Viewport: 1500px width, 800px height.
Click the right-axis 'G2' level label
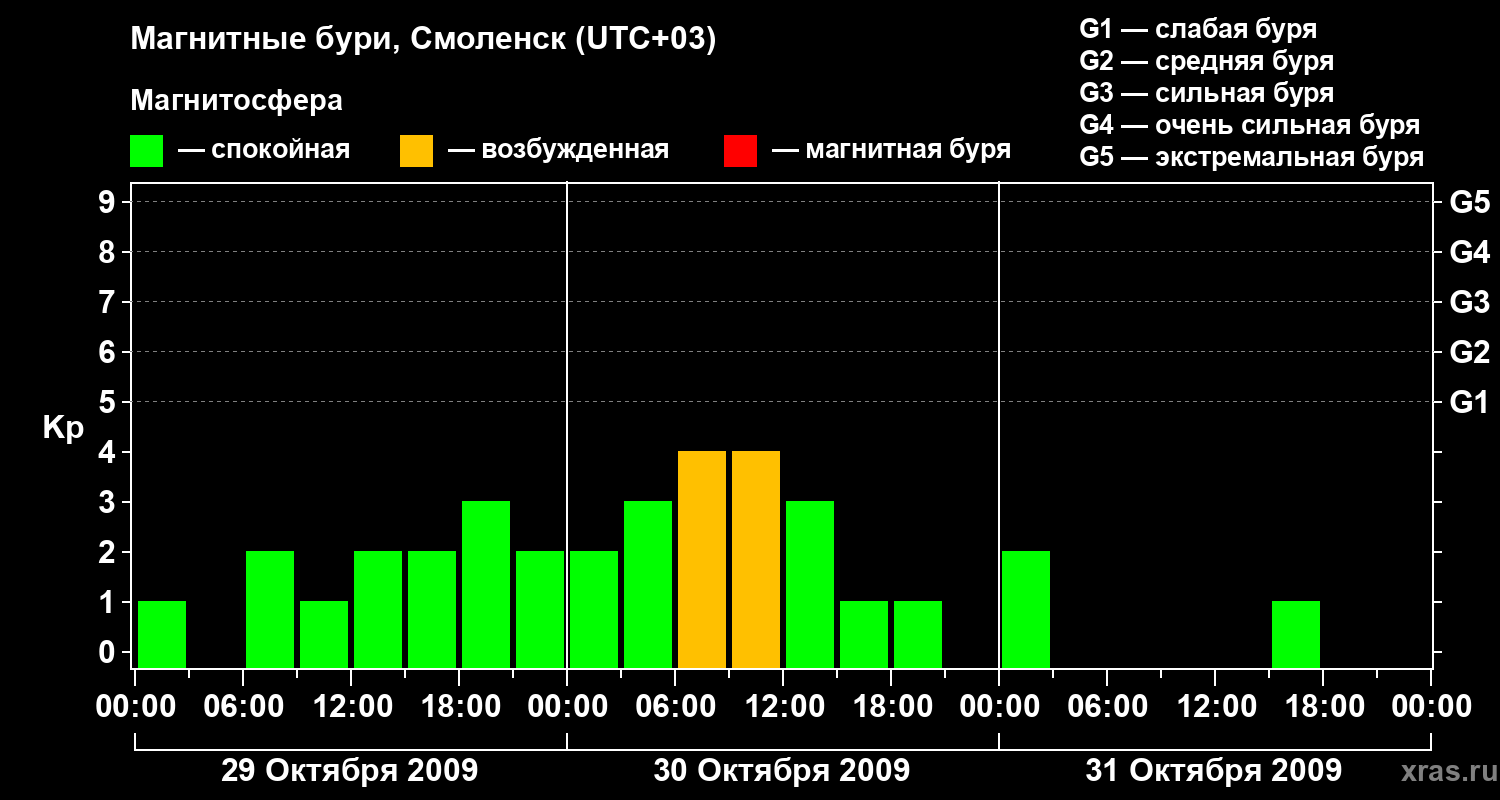click(1469, 352)
